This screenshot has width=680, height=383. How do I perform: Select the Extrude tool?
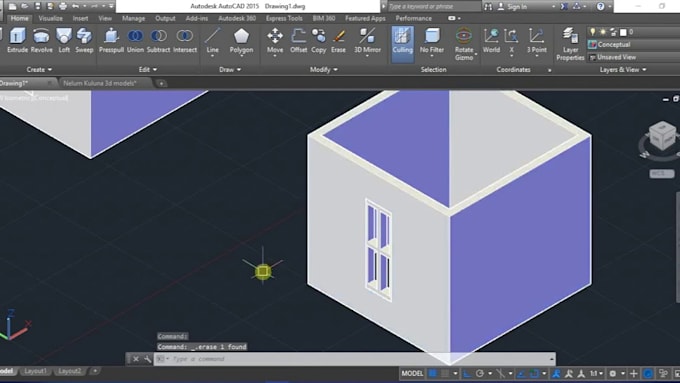17,40
